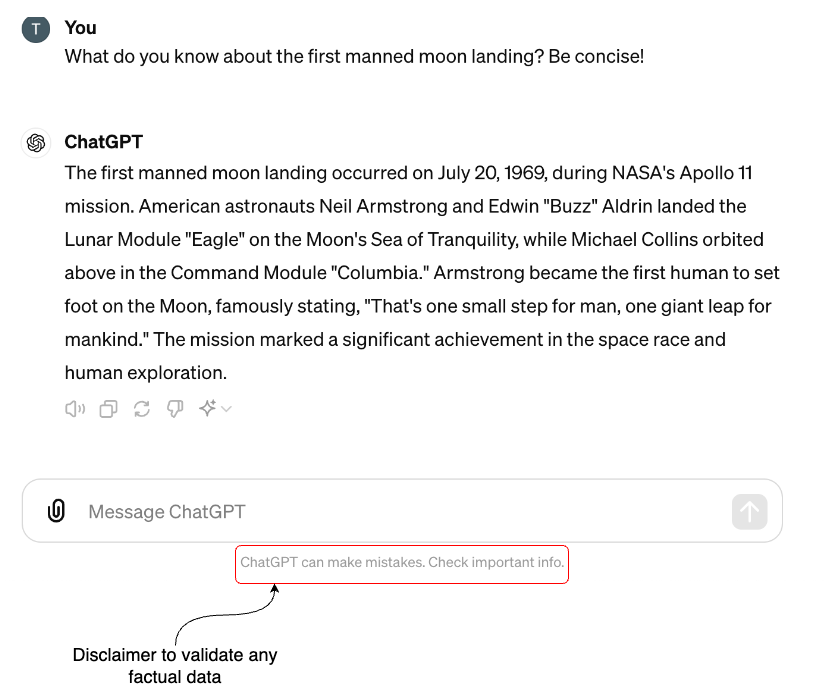The height and width of the screenshot is (692, 832).
Task: Copy the ChatGPT response with copy icon
Action: [108, 408]
